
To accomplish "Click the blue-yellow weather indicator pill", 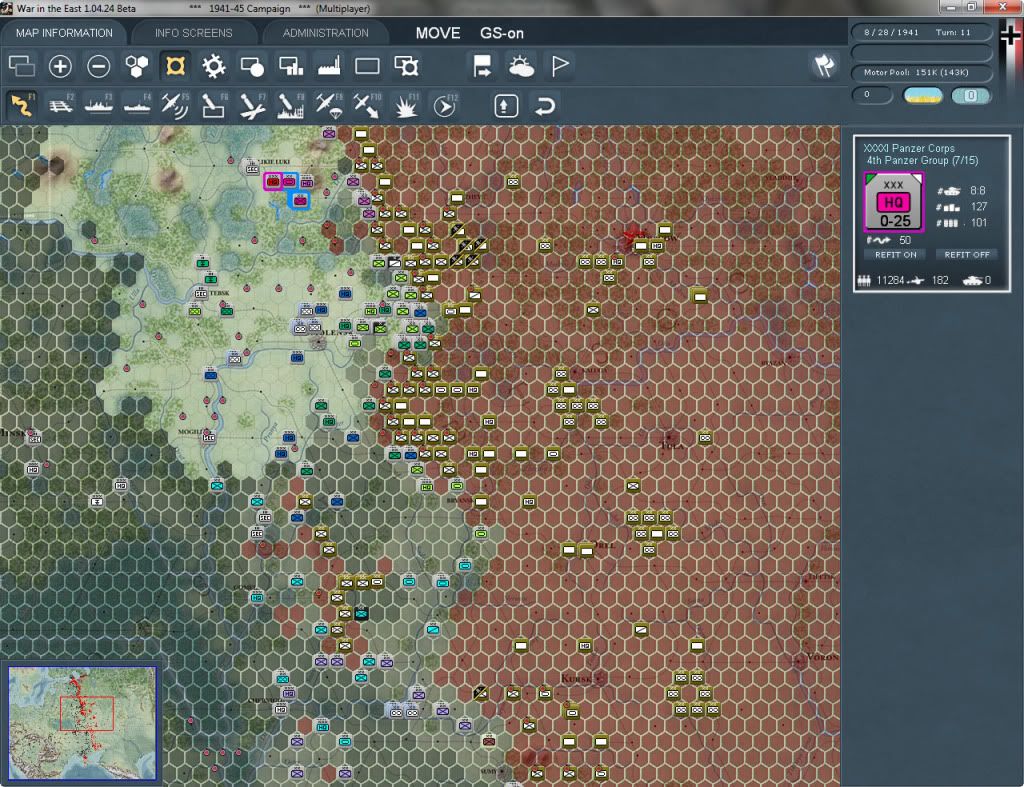I will [922, 95].
